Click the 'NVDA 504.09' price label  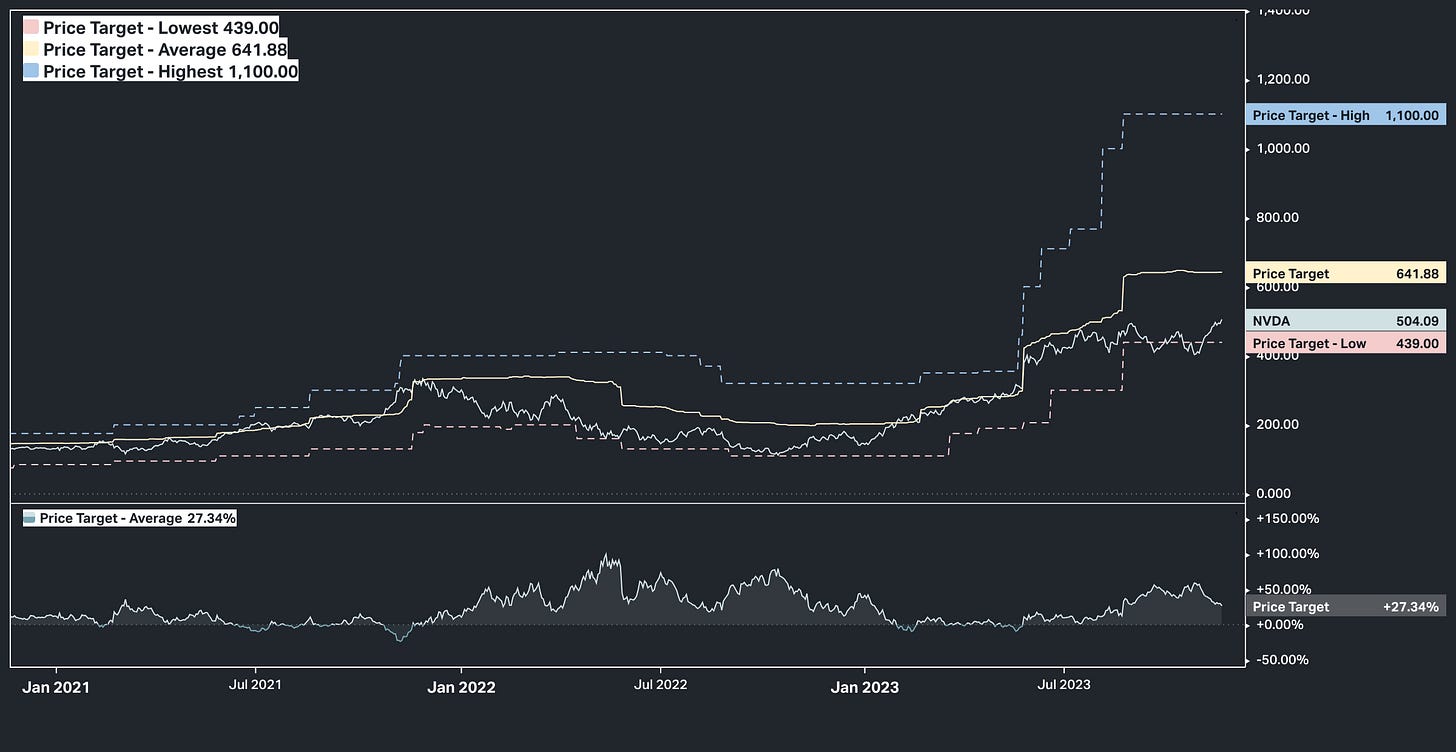(1346, 321)
